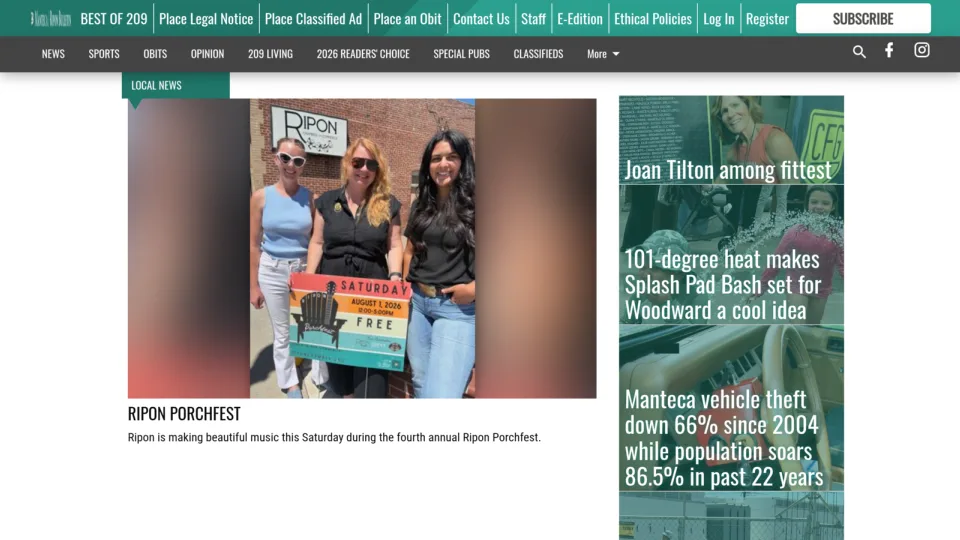Open the CLASSIFIEDS section
The image size is (960, 540).
pos(538,54)
